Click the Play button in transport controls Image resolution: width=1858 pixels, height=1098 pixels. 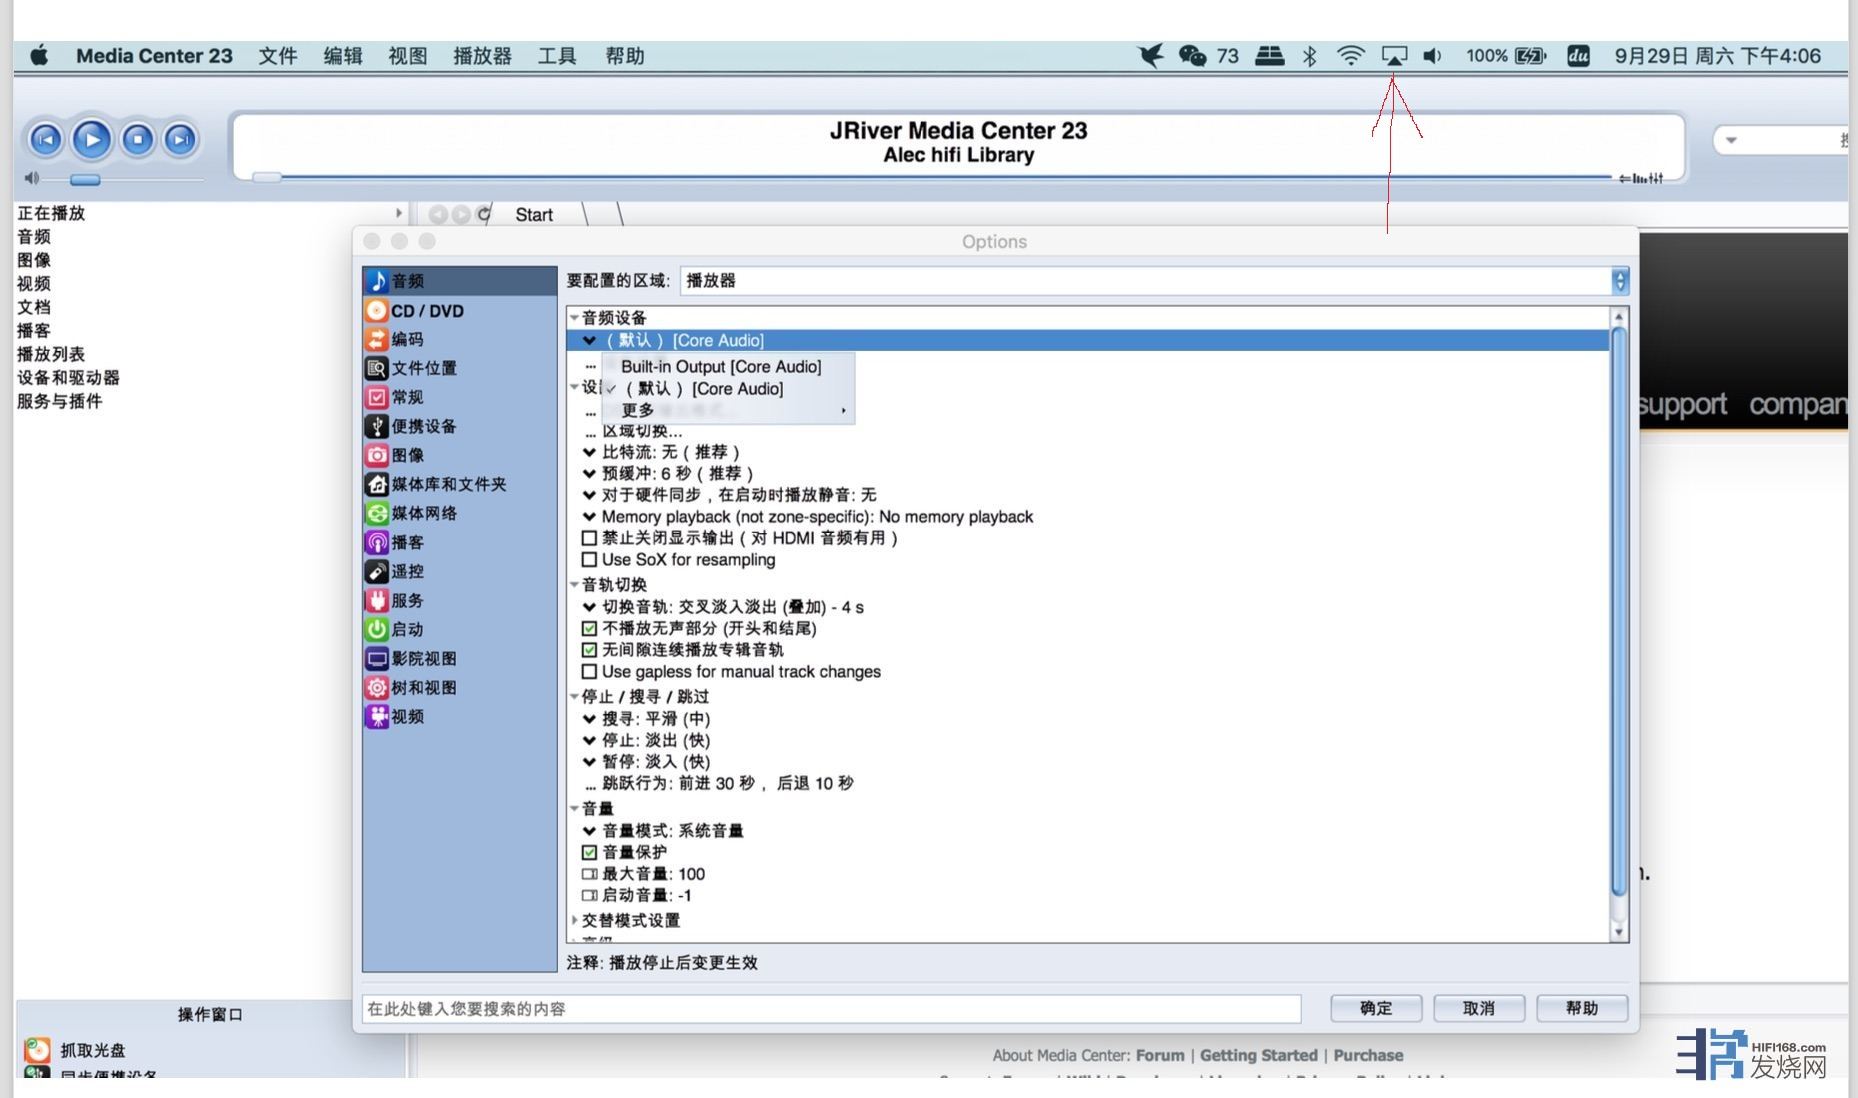[x=92, y=139]
